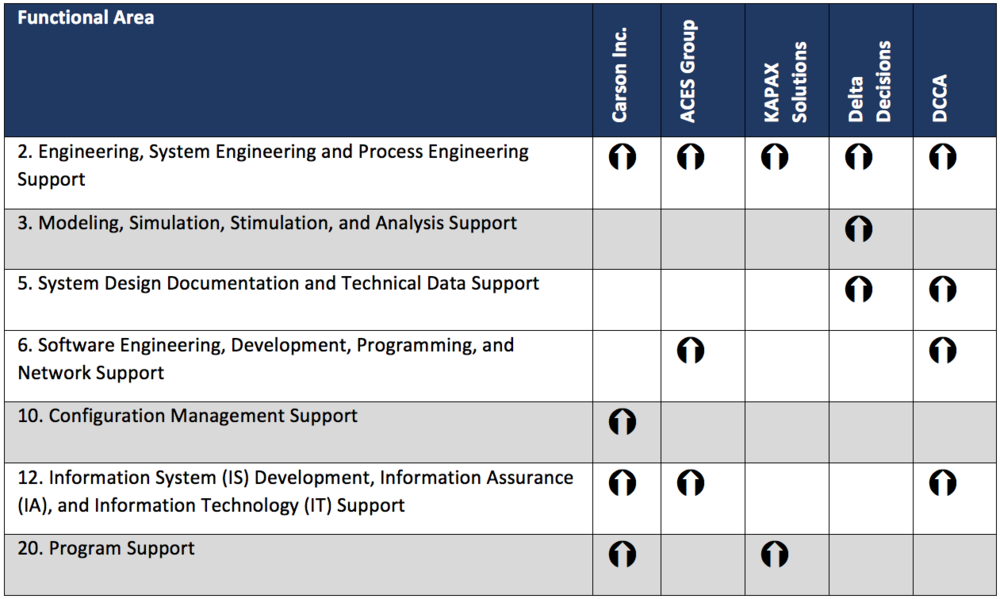
Task: Click ACES Group arrow in Software Engineering row
Action: pos(690,350)
